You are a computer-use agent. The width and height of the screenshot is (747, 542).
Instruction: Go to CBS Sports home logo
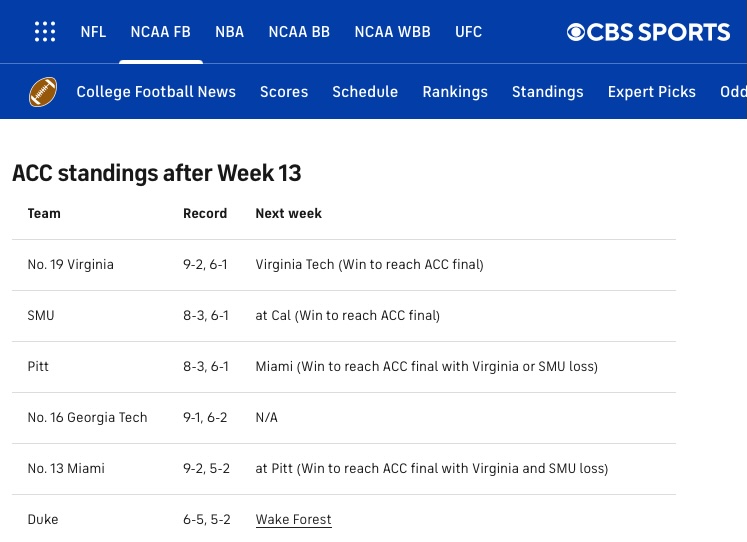pos(648,32)
